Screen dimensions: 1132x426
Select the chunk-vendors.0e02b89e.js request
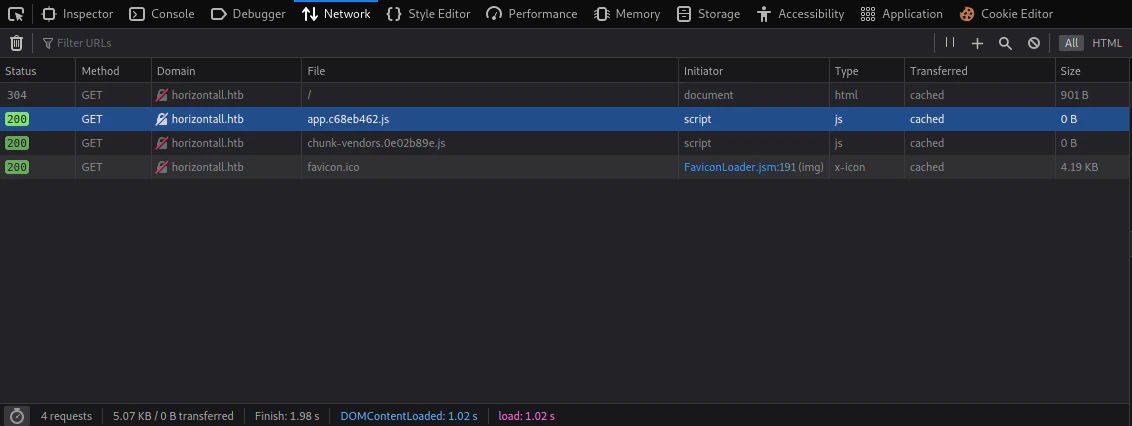click(x=565, y=143)
